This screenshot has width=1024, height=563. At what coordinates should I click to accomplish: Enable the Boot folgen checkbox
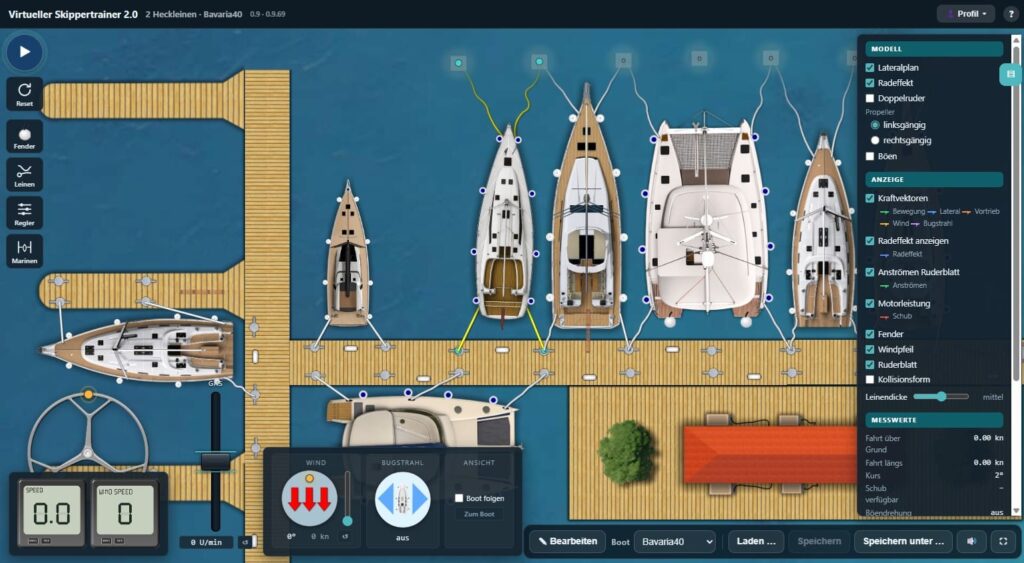(459, 498)
